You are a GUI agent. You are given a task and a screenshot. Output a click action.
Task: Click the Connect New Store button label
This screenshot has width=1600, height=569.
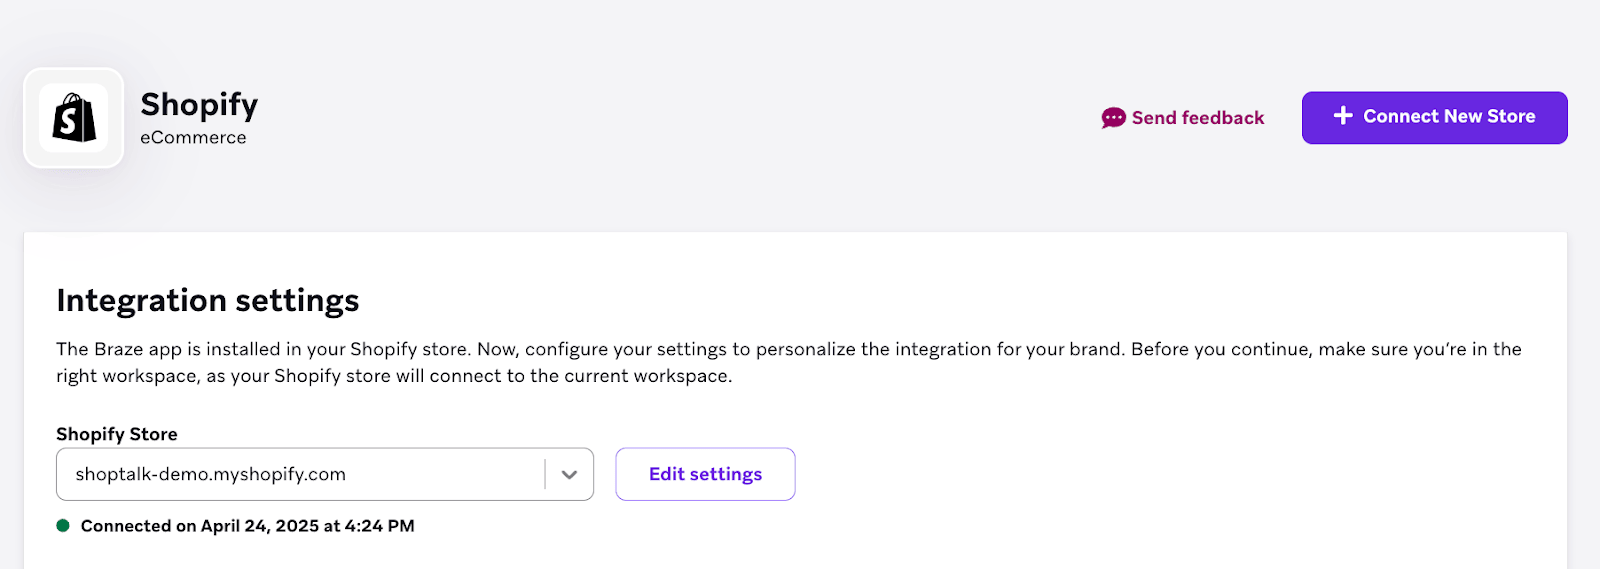tap(1449, 116)
